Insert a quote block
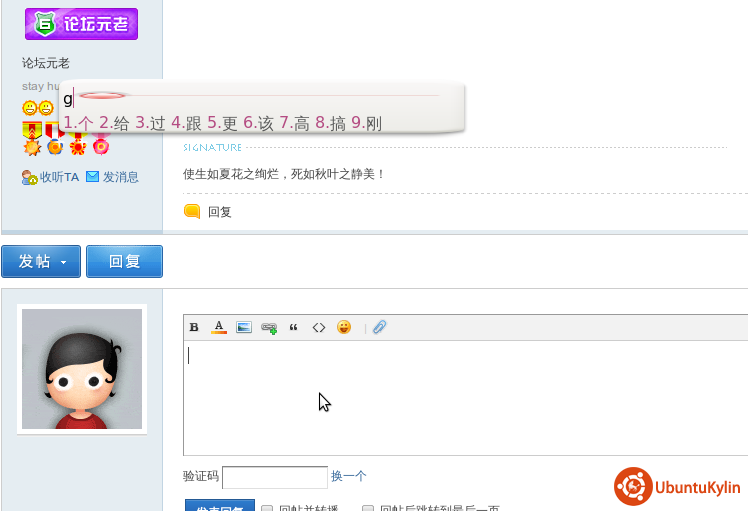Screen dimensions: 748x511 pos(294,327)
